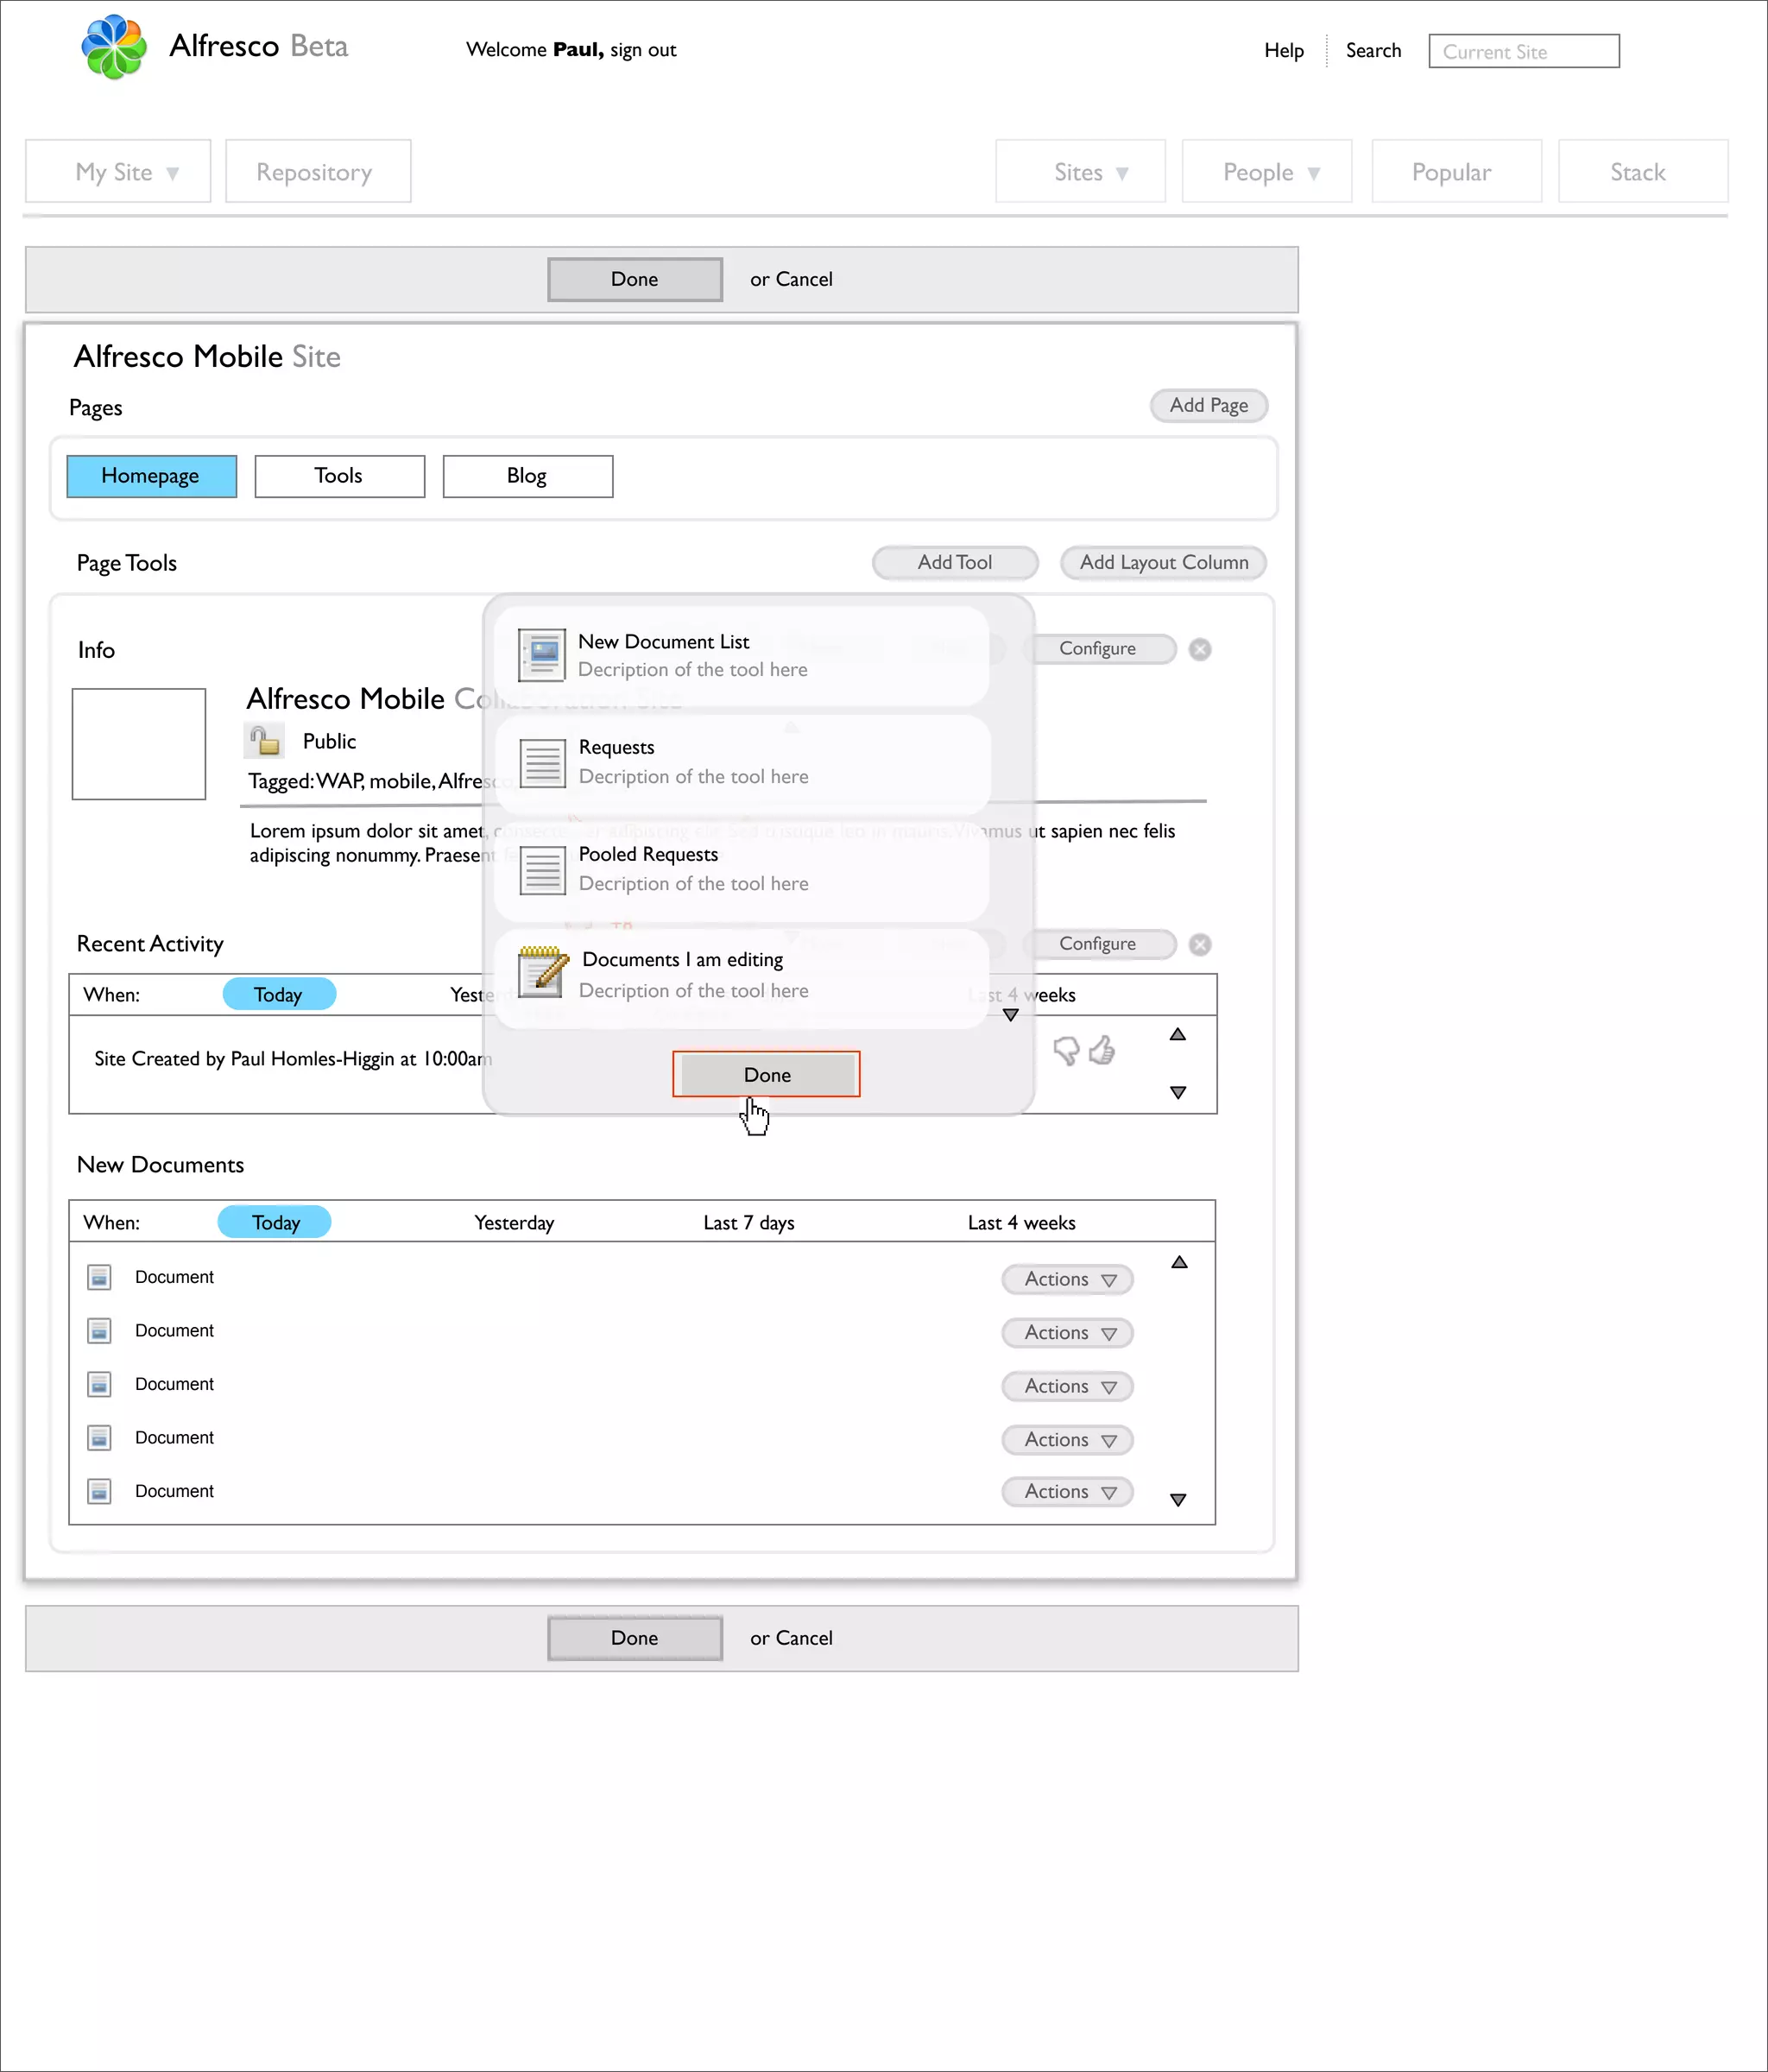The width and height of the screenshot is (1768, 2072).
Task: Click the "Requests" tool title
Action: (x=616, y=748)
